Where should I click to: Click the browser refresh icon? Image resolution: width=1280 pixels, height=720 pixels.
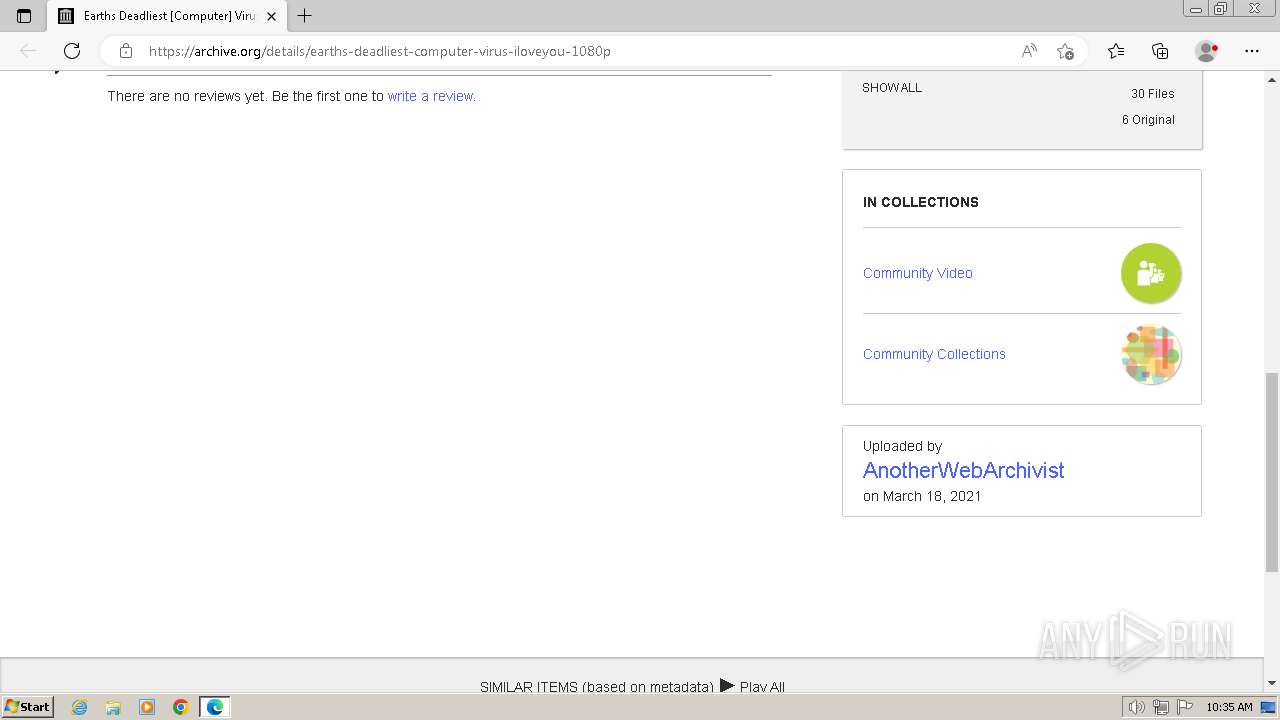pyautogui.click(x=72, y=51)
